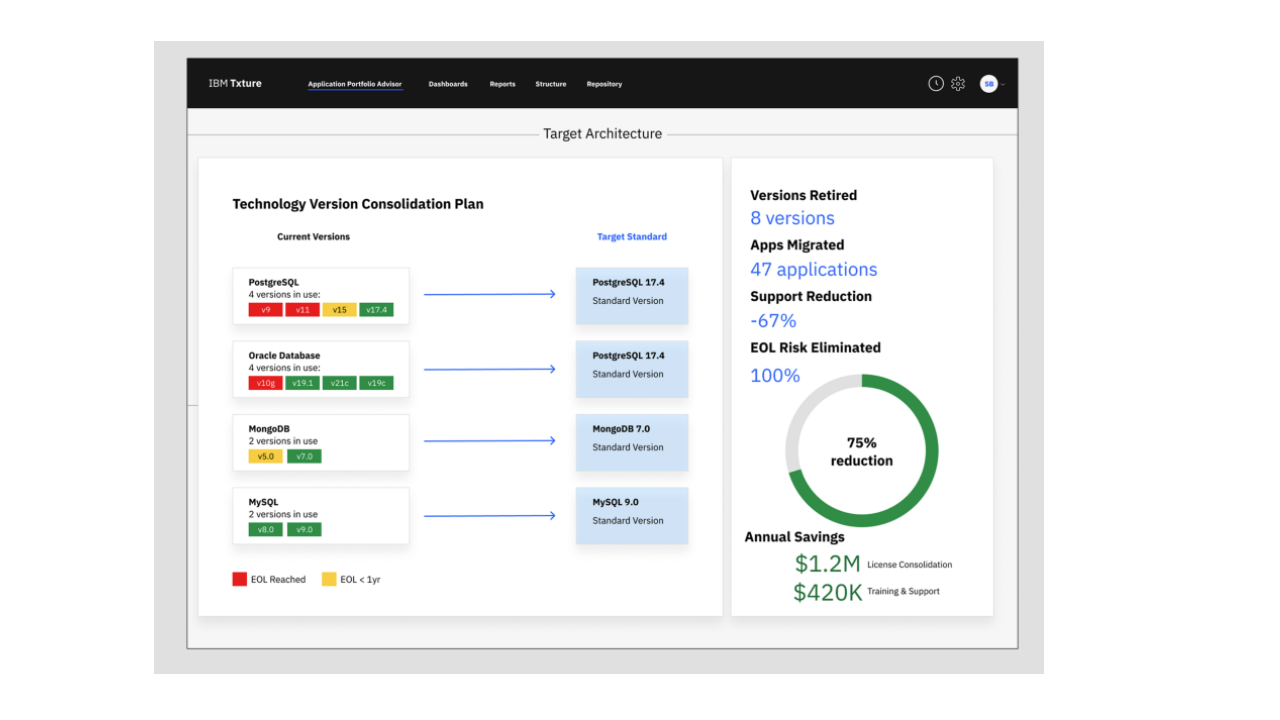
Task: Select MongoDB v5.0 version tag
Action: (x=265, y=456)
